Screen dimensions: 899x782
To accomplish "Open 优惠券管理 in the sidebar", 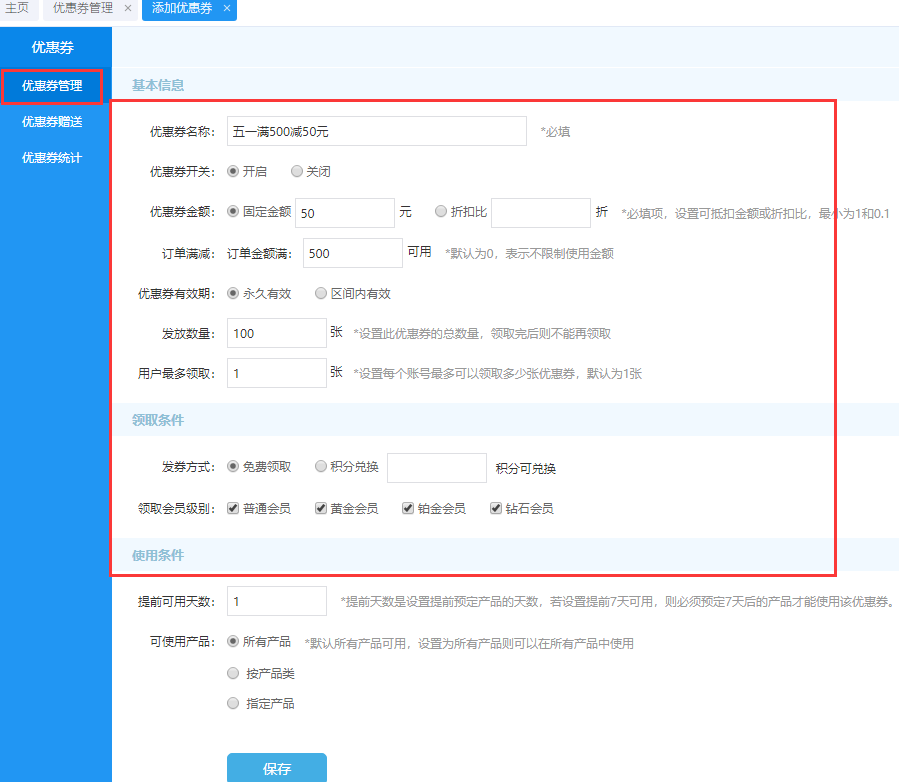I will pos(52,86).
